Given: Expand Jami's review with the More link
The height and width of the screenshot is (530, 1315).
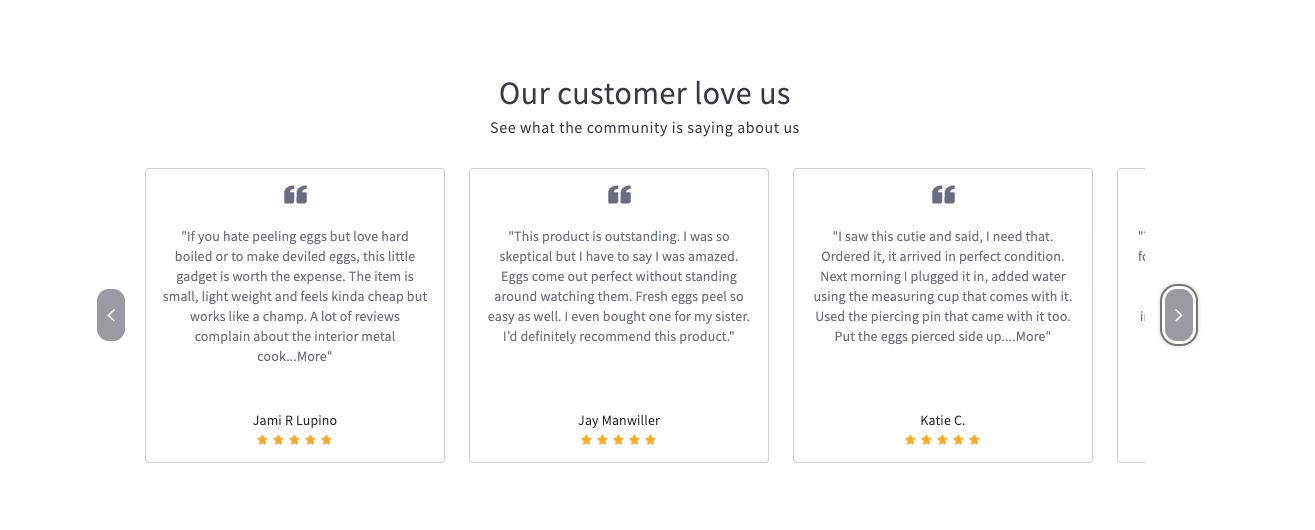Looking at the screenshot, I should point(315,357).
